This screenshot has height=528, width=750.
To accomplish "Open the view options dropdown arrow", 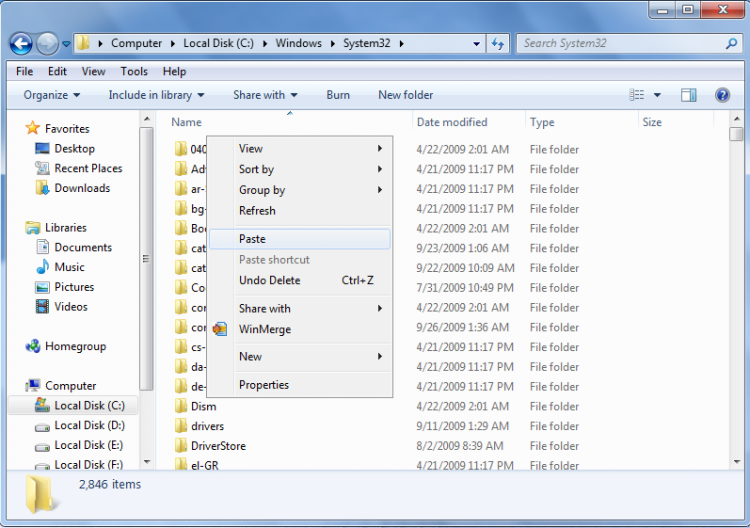I will pyautogui.click(x=657, y=95).
